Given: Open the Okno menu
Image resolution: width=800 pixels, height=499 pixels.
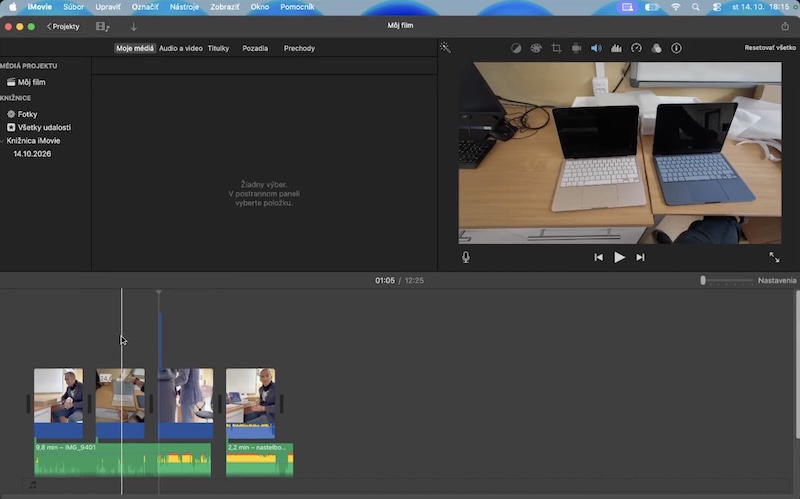Looking at the screenshot, I should point(260,7).
